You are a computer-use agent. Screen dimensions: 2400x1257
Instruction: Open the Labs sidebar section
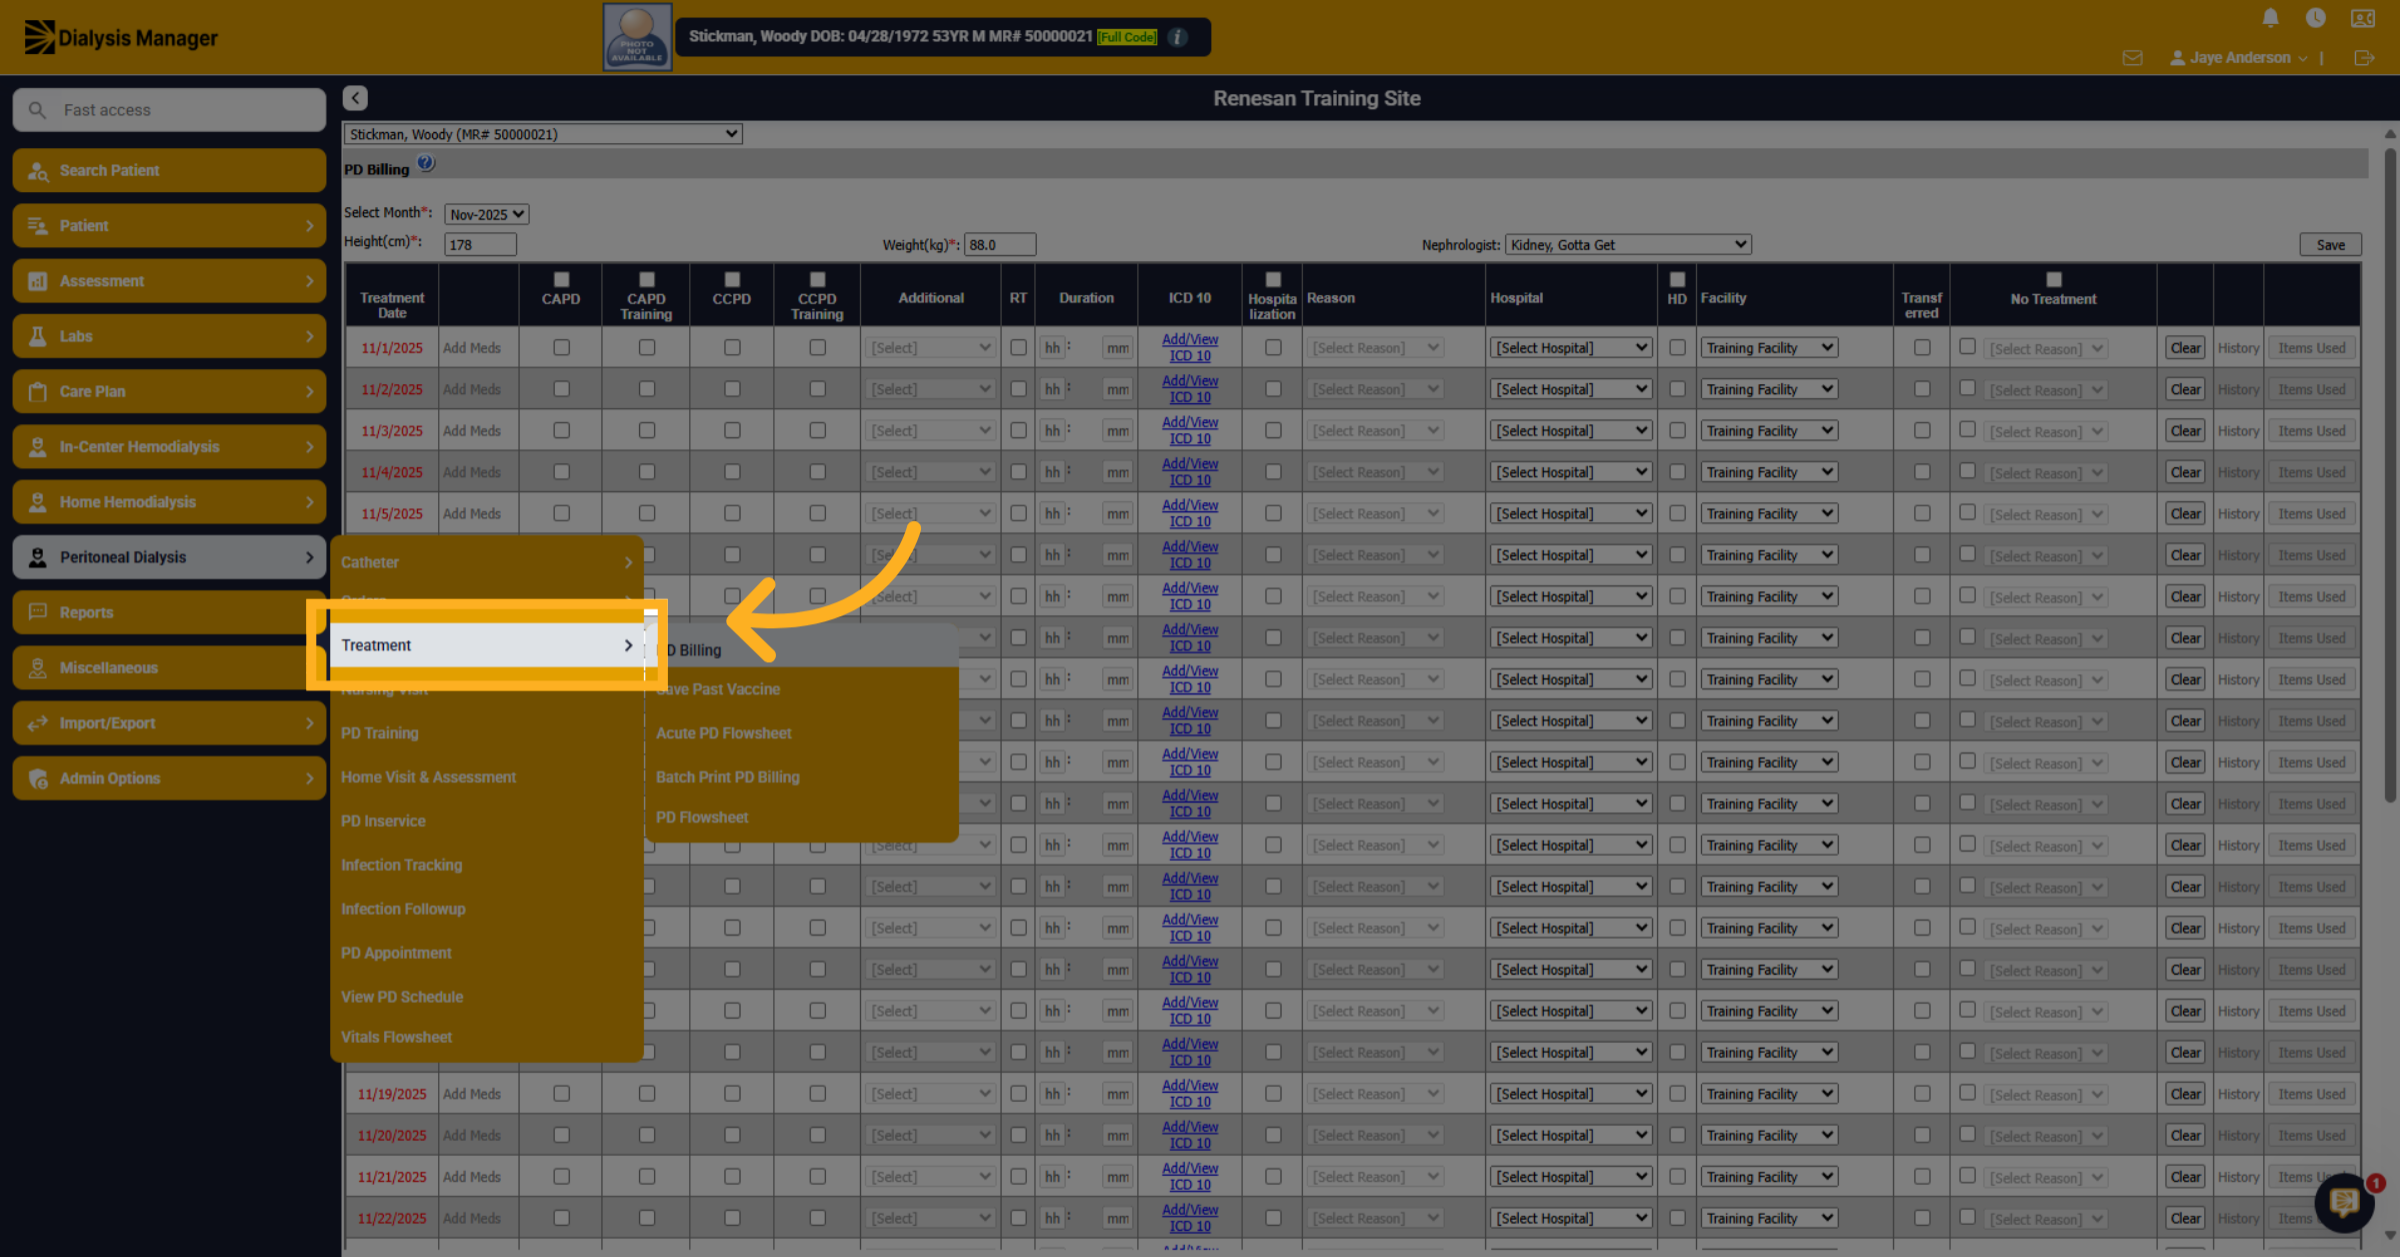[x=169, y=336]
